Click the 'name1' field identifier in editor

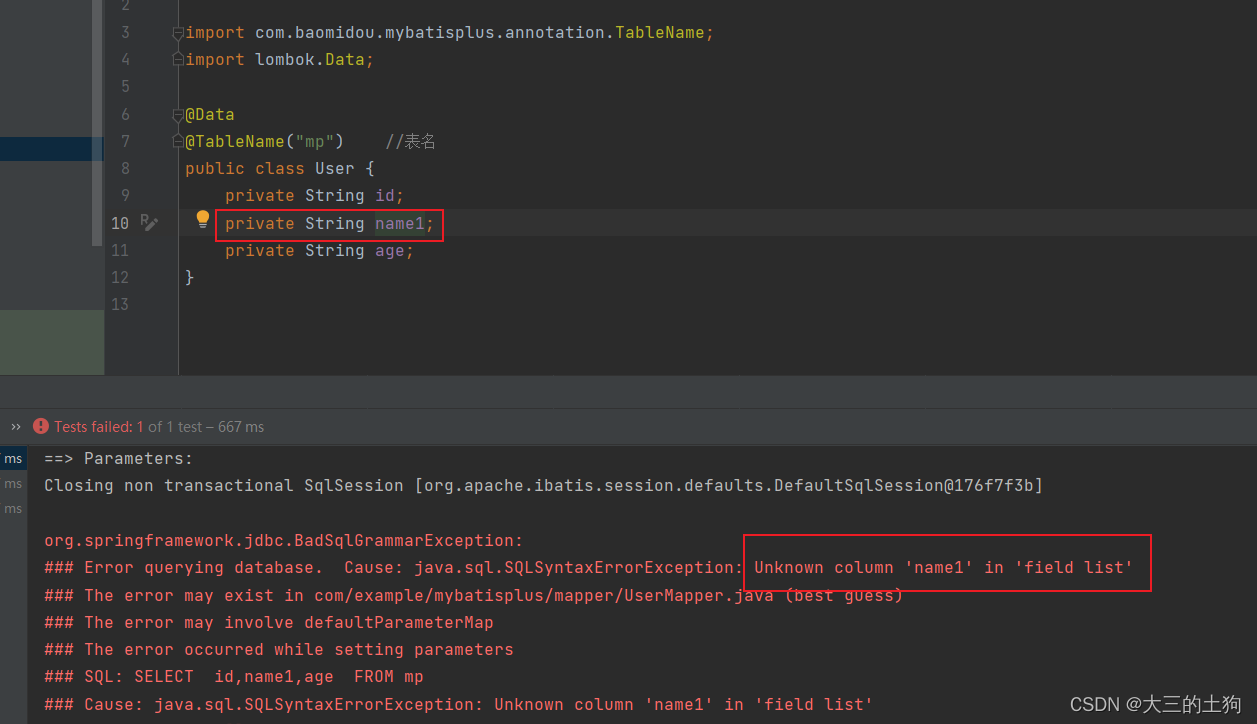(x=400, y=223)
